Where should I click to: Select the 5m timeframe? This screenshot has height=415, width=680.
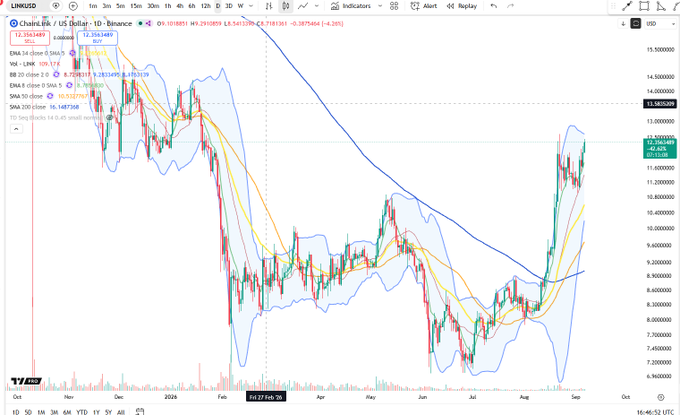pos(121,6)
